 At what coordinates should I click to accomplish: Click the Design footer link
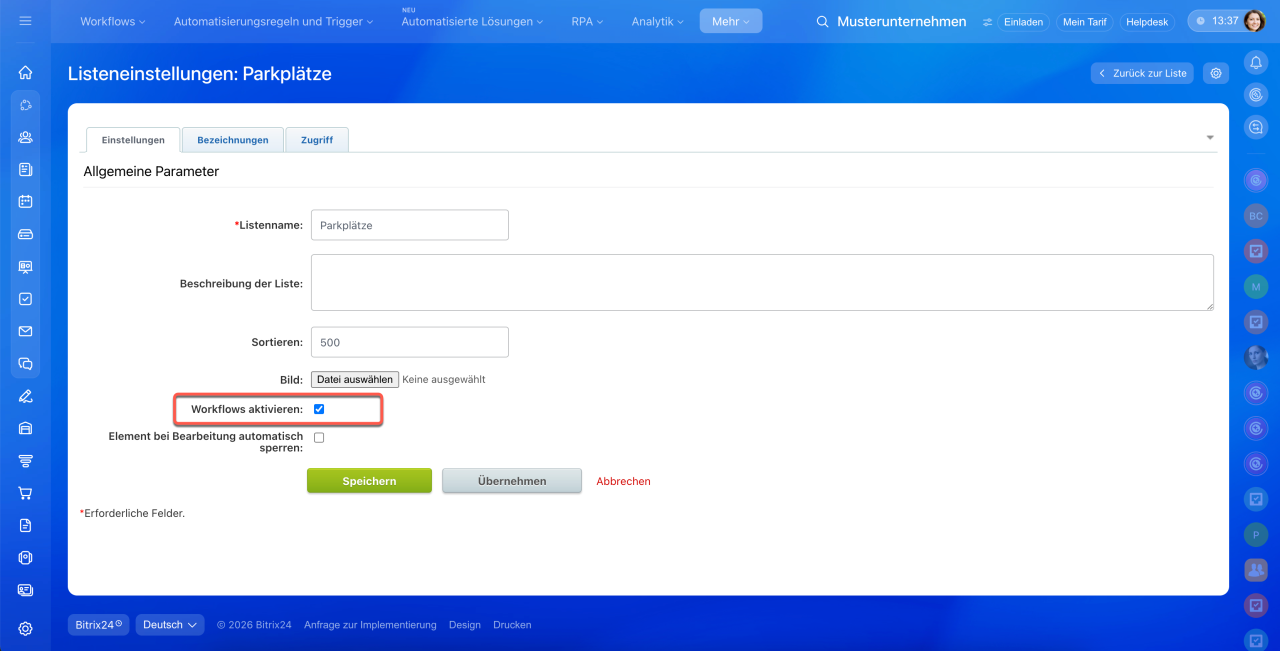465,625
